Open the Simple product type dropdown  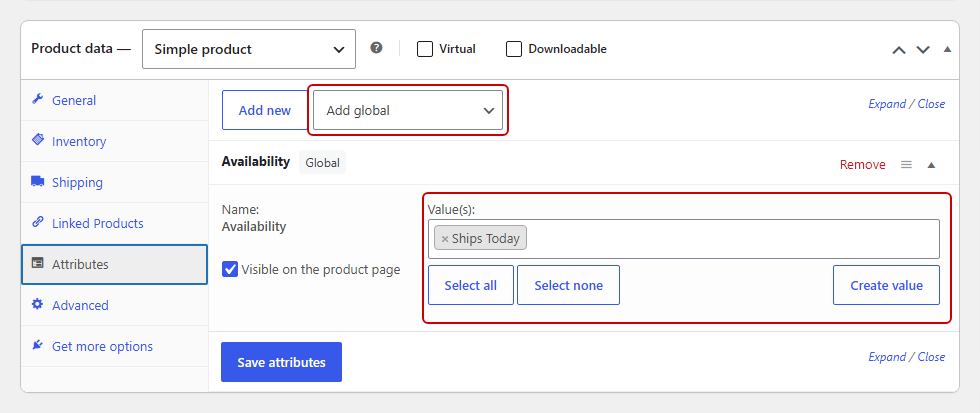(x=249, y=49)
